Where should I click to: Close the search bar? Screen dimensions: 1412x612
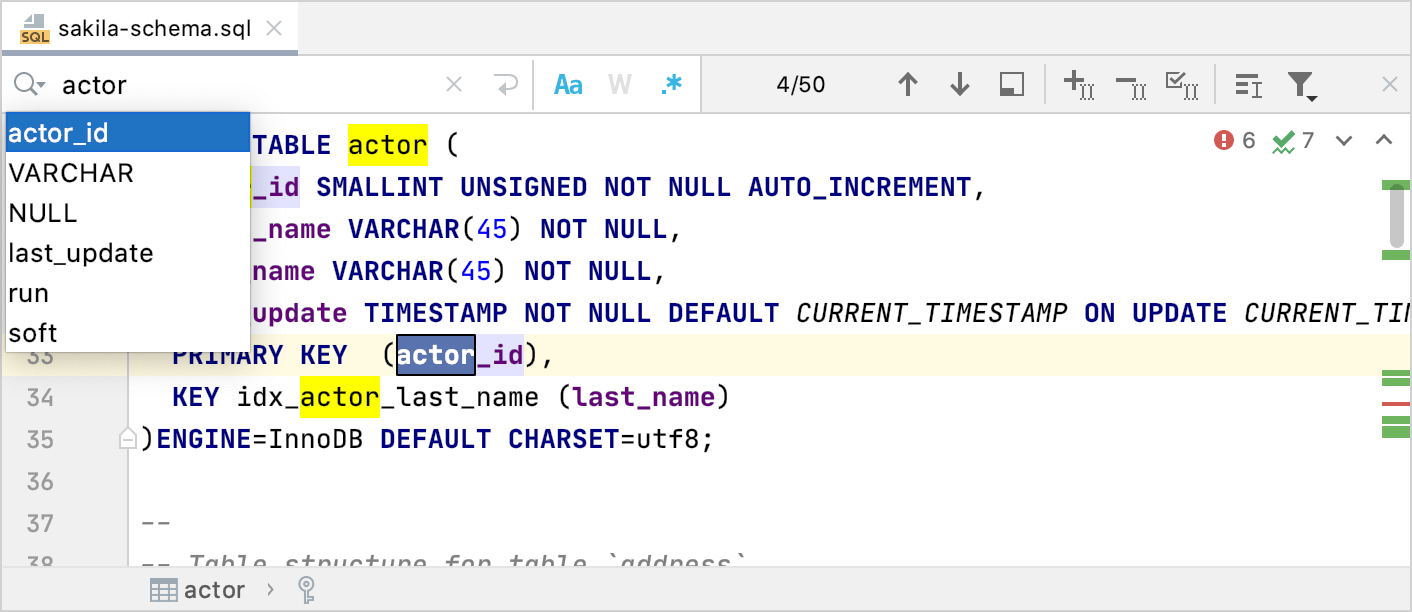click(1389, 85)
